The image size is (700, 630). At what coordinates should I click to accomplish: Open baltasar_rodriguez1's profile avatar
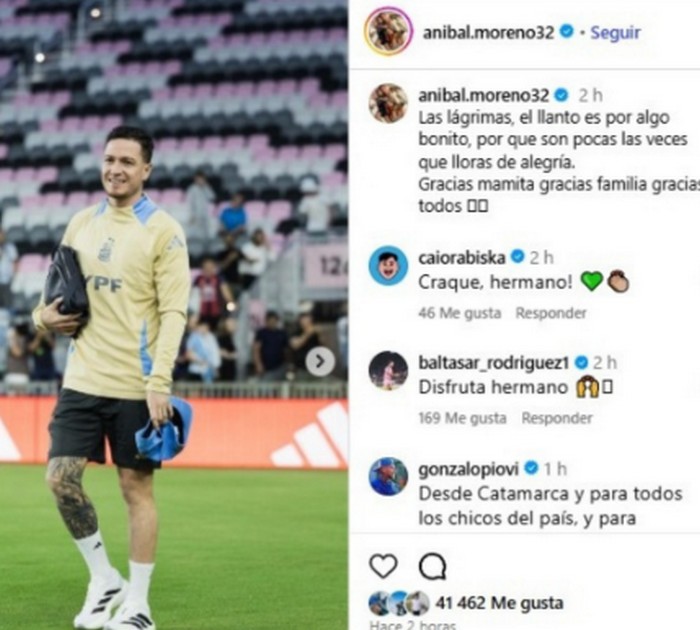pyautogui.click(x=388, y=371)
